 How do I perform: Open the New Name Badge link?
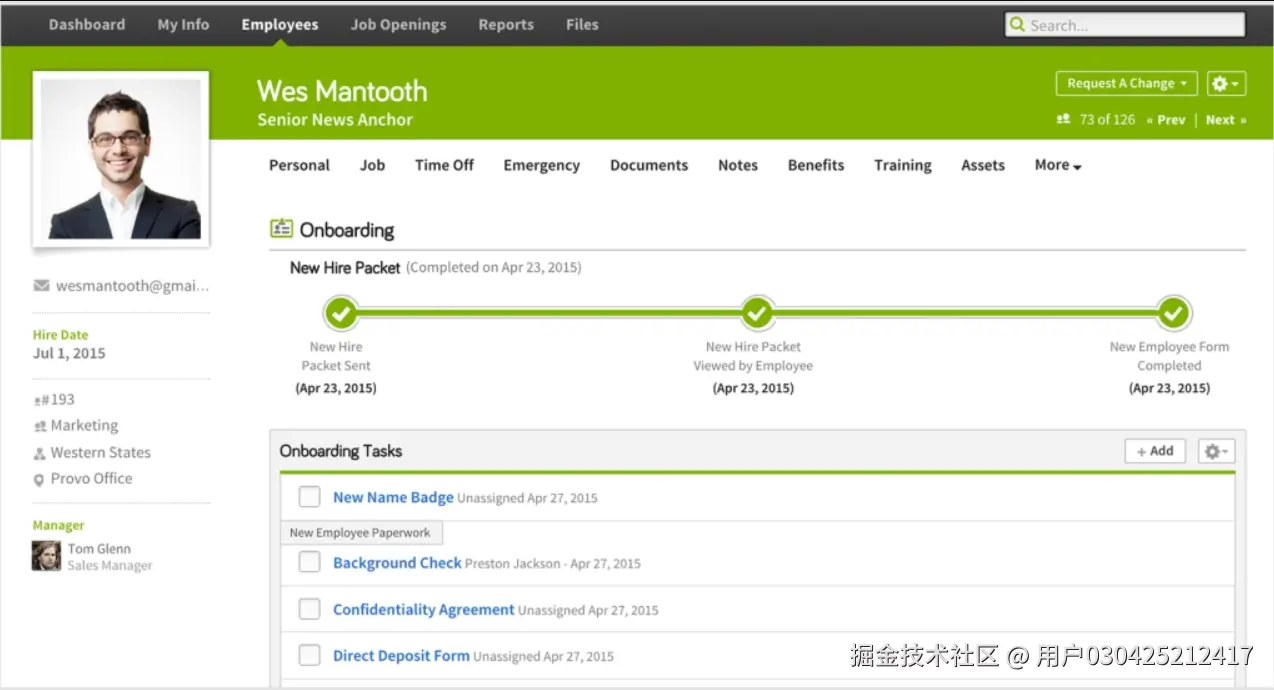[x=393, y=497]
